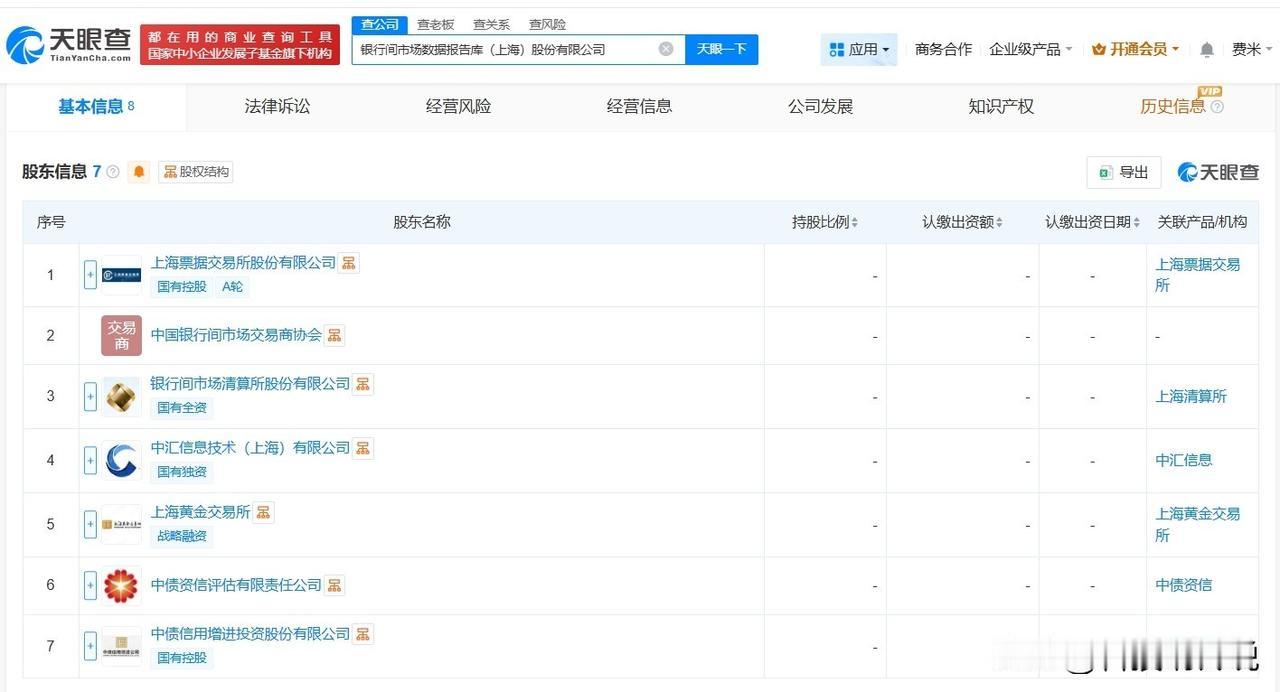This screenshot has width=1280, height=692.
Task: Switch to the 知识产权 tab
Action: (1001, 107)
